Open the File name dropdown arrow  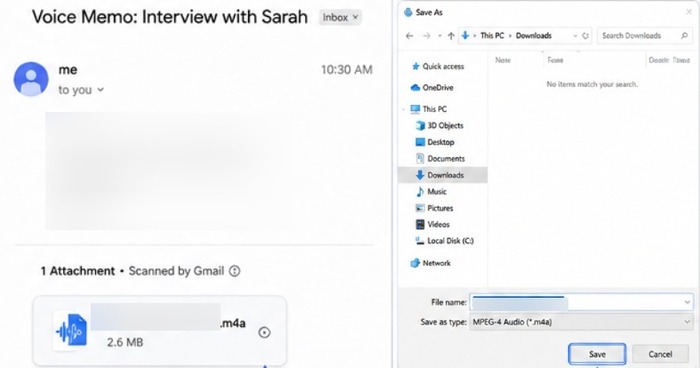tap(687, 302)
